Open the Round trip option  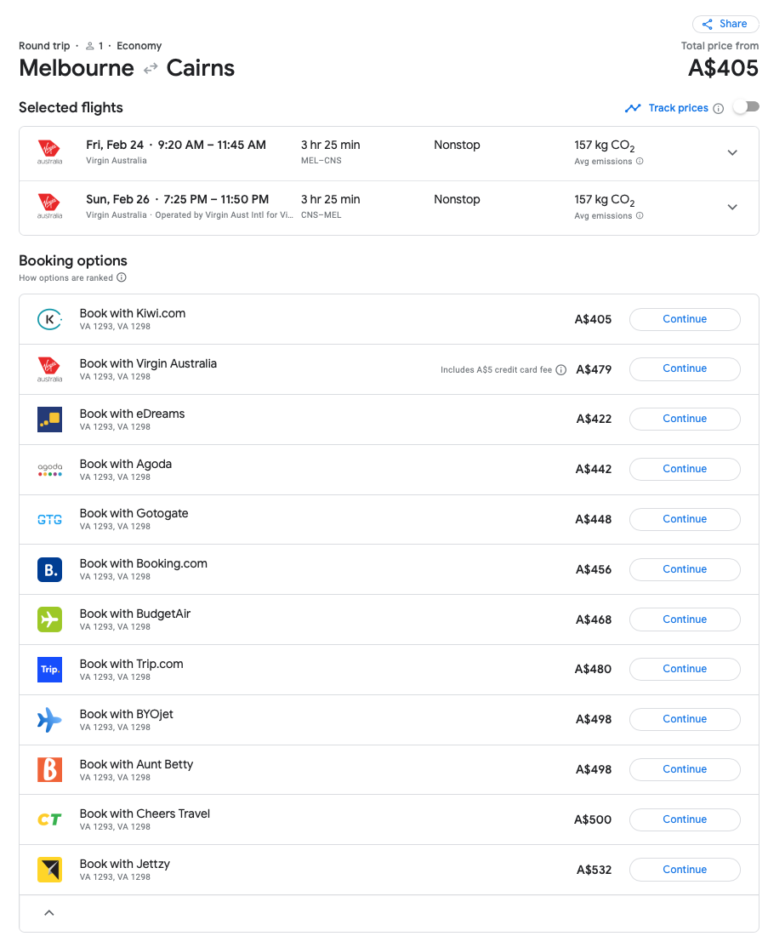pyautogui.click(x=43, y=45)
